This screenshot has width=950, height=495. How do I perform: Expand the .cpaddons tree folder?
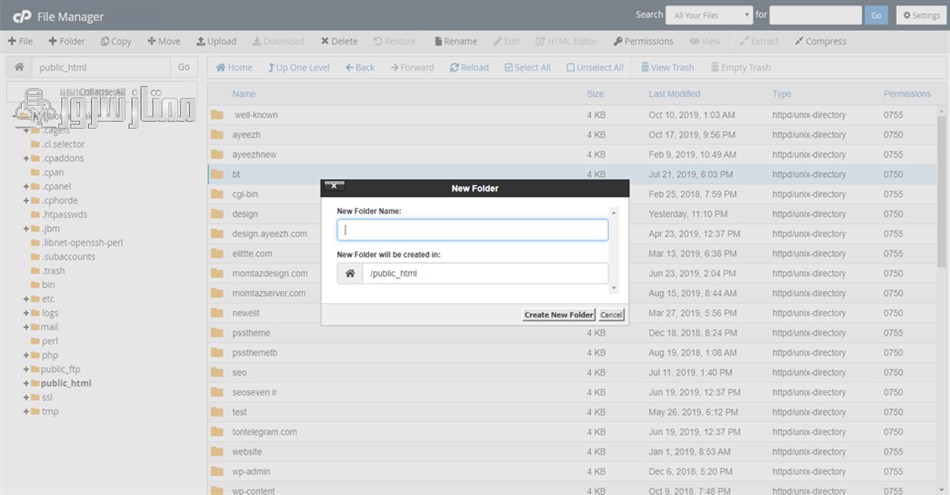[x=26, y=158]
